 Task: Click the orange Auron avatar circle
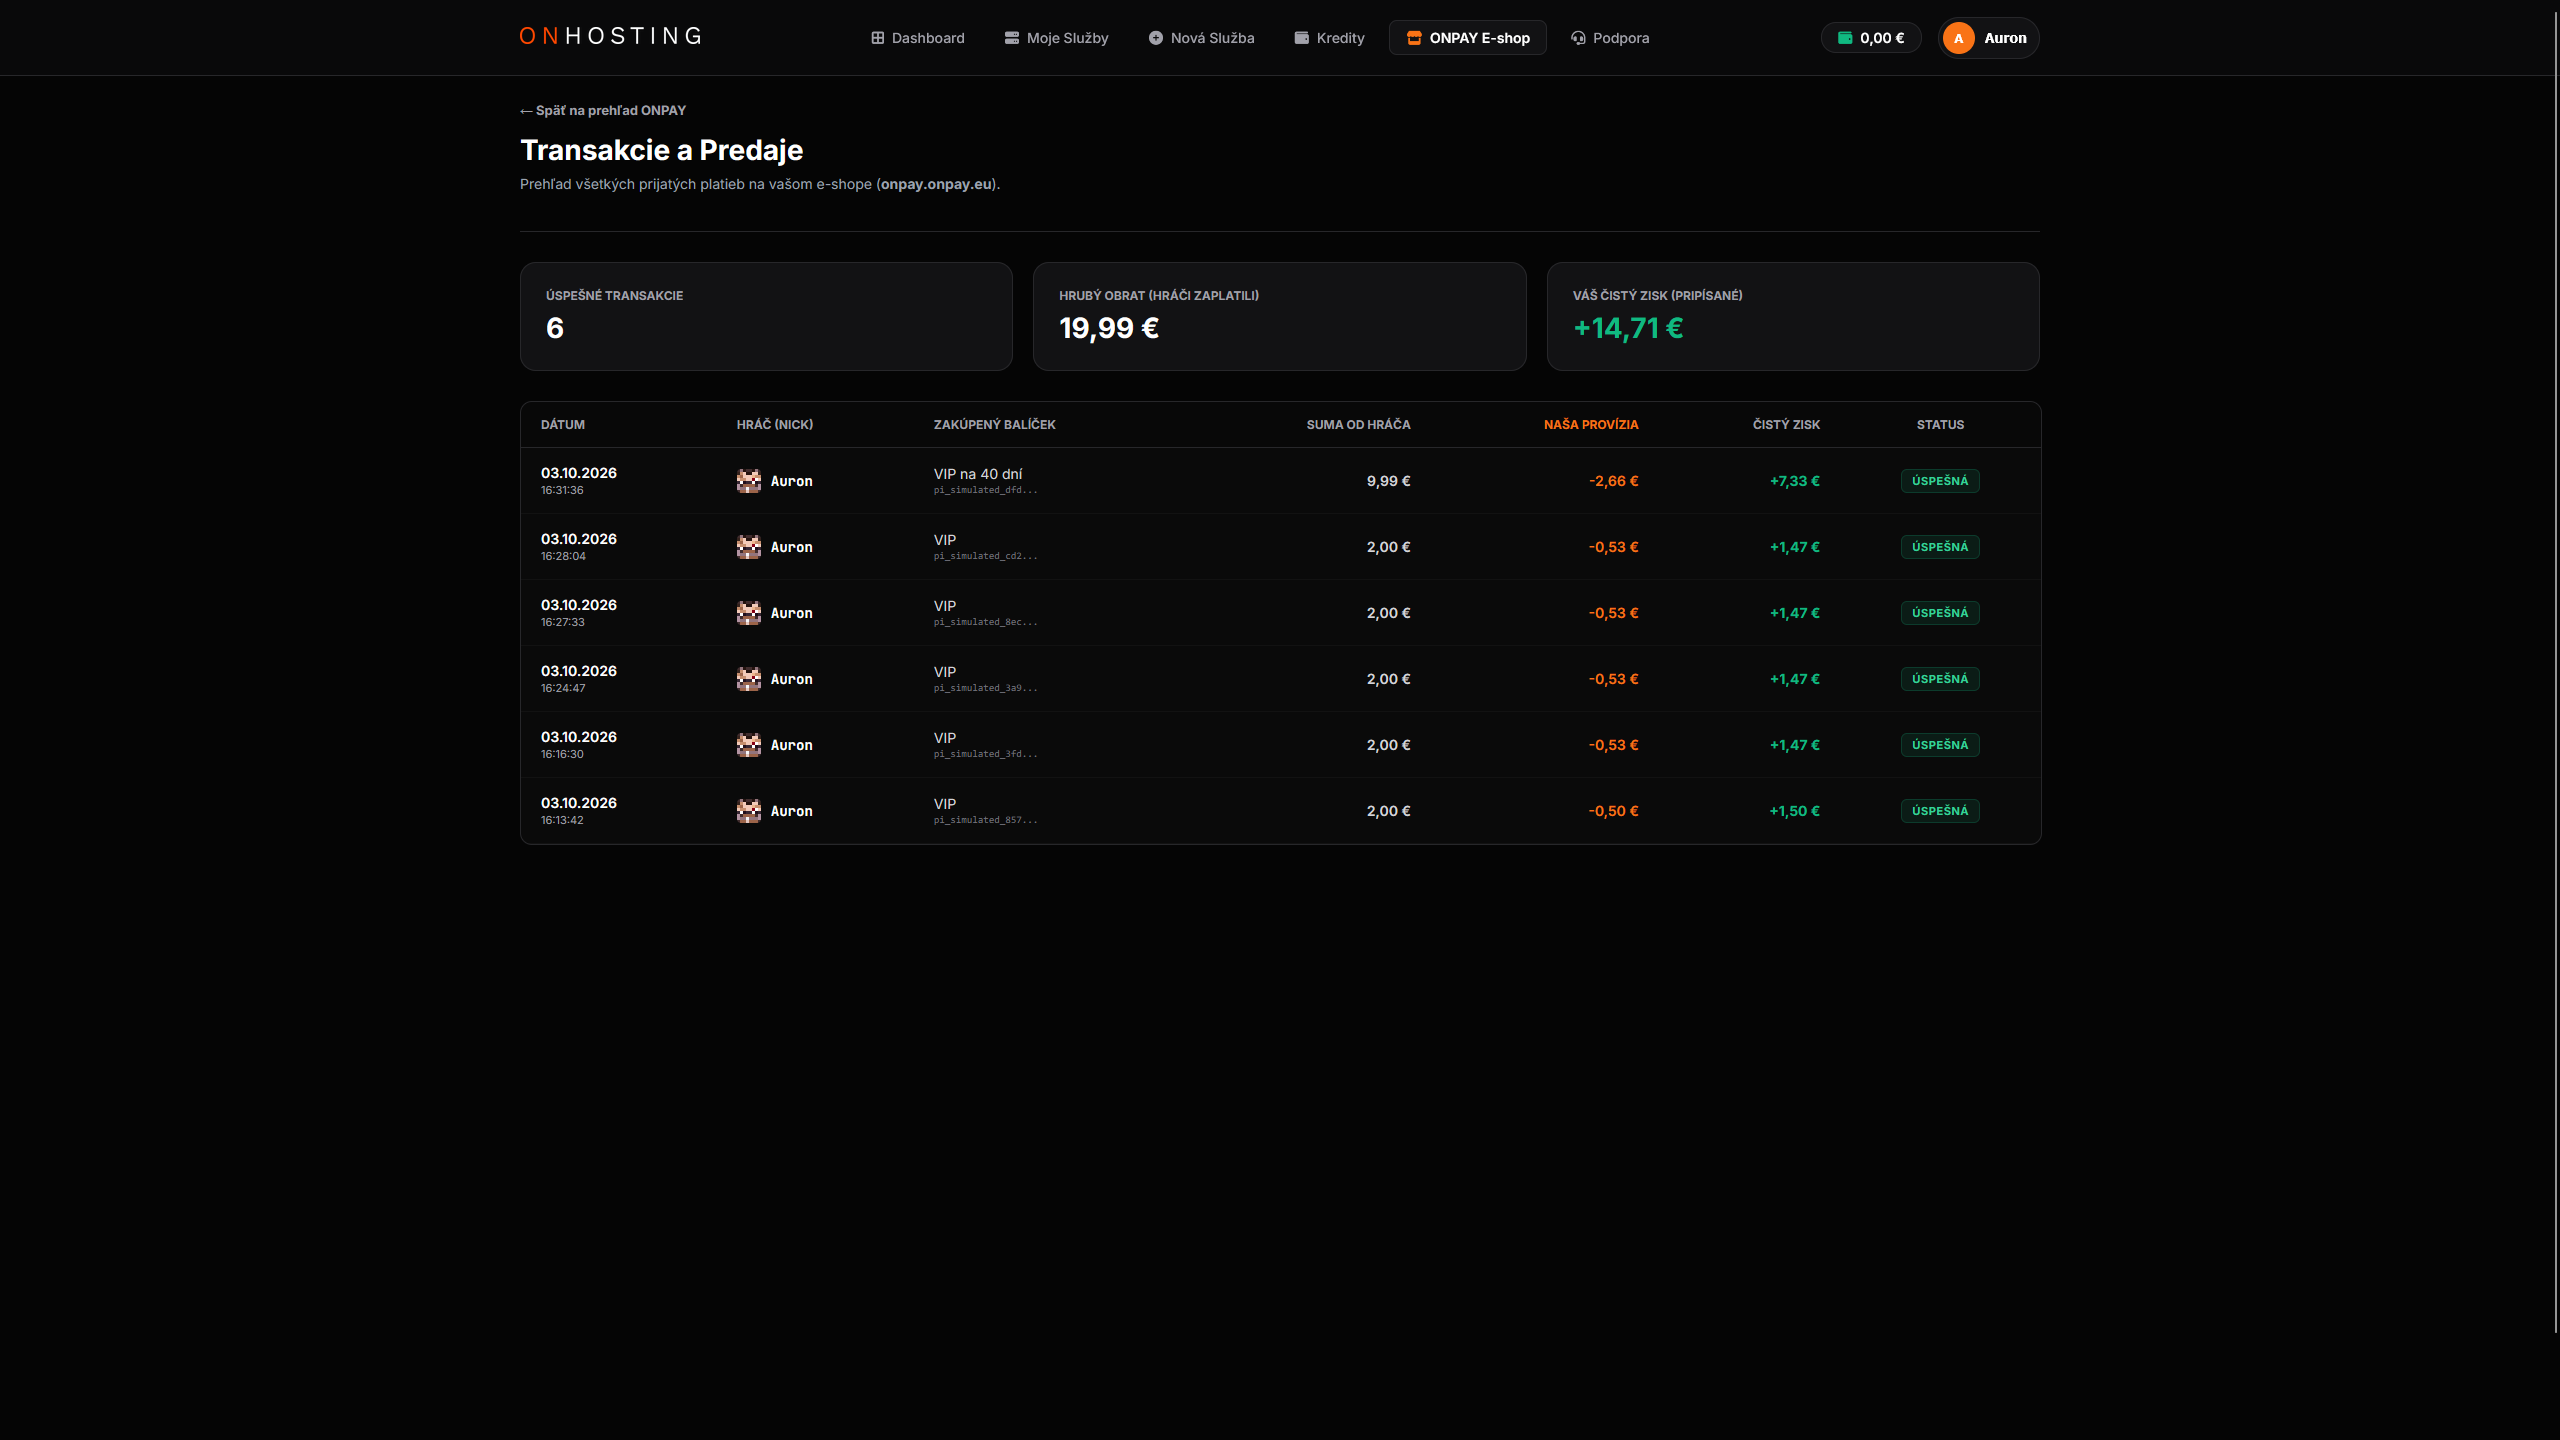click(1959, 38)
